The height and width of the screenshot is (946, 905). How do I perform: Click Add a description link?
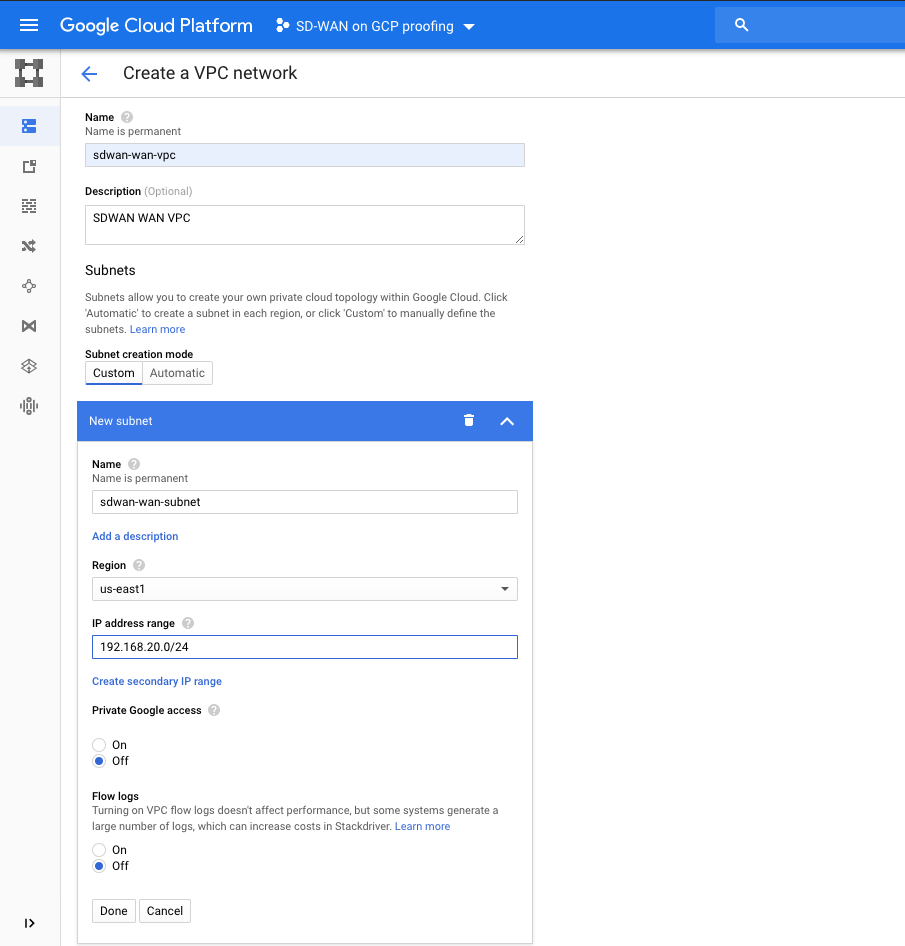(135, 536)
